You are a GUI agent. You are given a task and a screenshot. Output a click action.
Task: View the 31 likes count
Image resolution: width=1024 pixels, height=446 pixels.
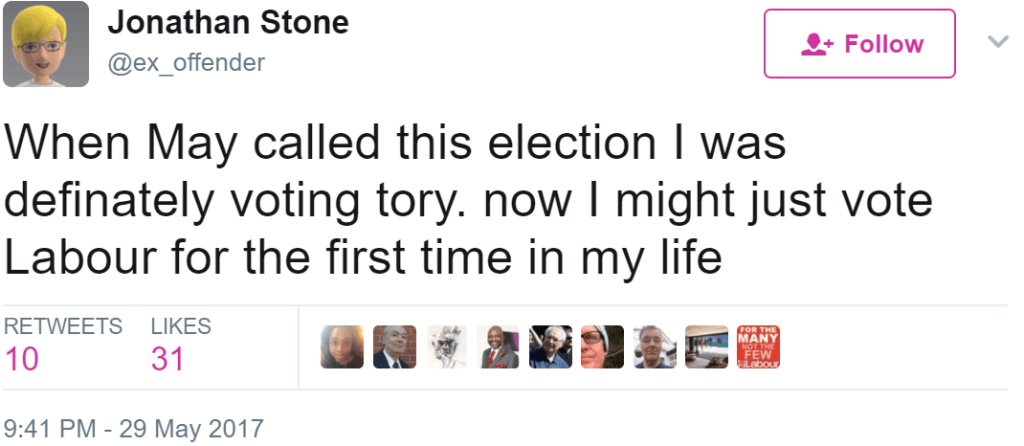pyautogui.click(x=167, y=359)
